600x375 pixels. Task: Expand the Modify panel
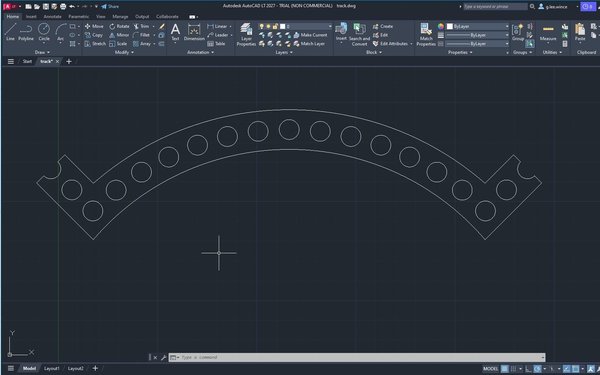point(124,52)
